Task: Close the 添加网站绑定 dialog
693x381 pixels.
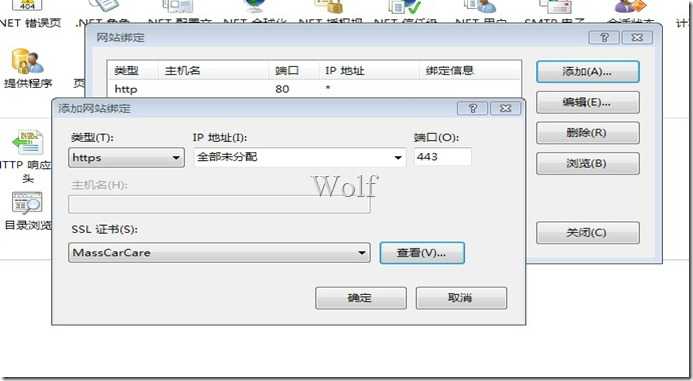Action: point(505,108)
